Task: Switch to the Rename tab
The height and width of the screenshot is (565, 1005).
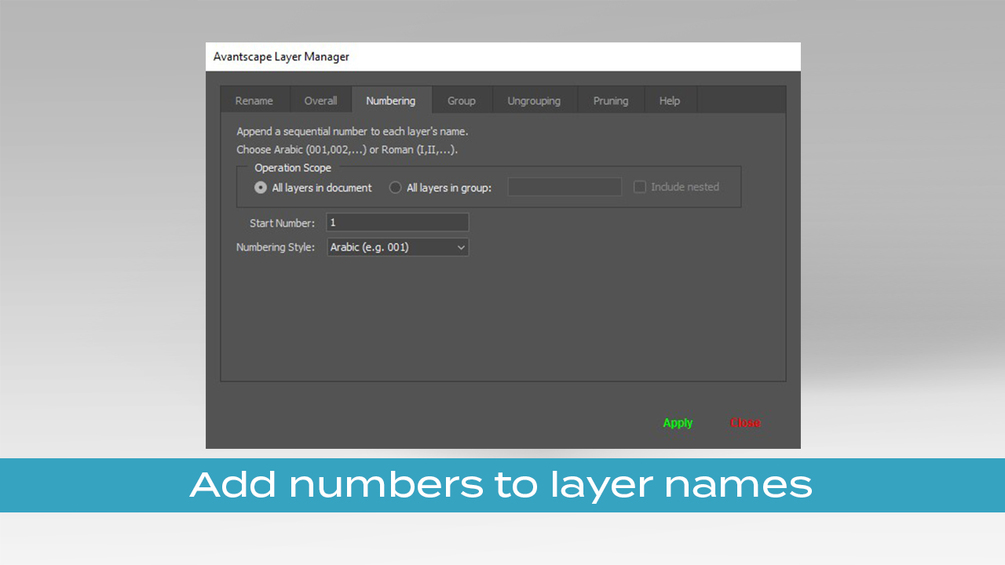Action: pyautogui.click(x=254, y=101)
